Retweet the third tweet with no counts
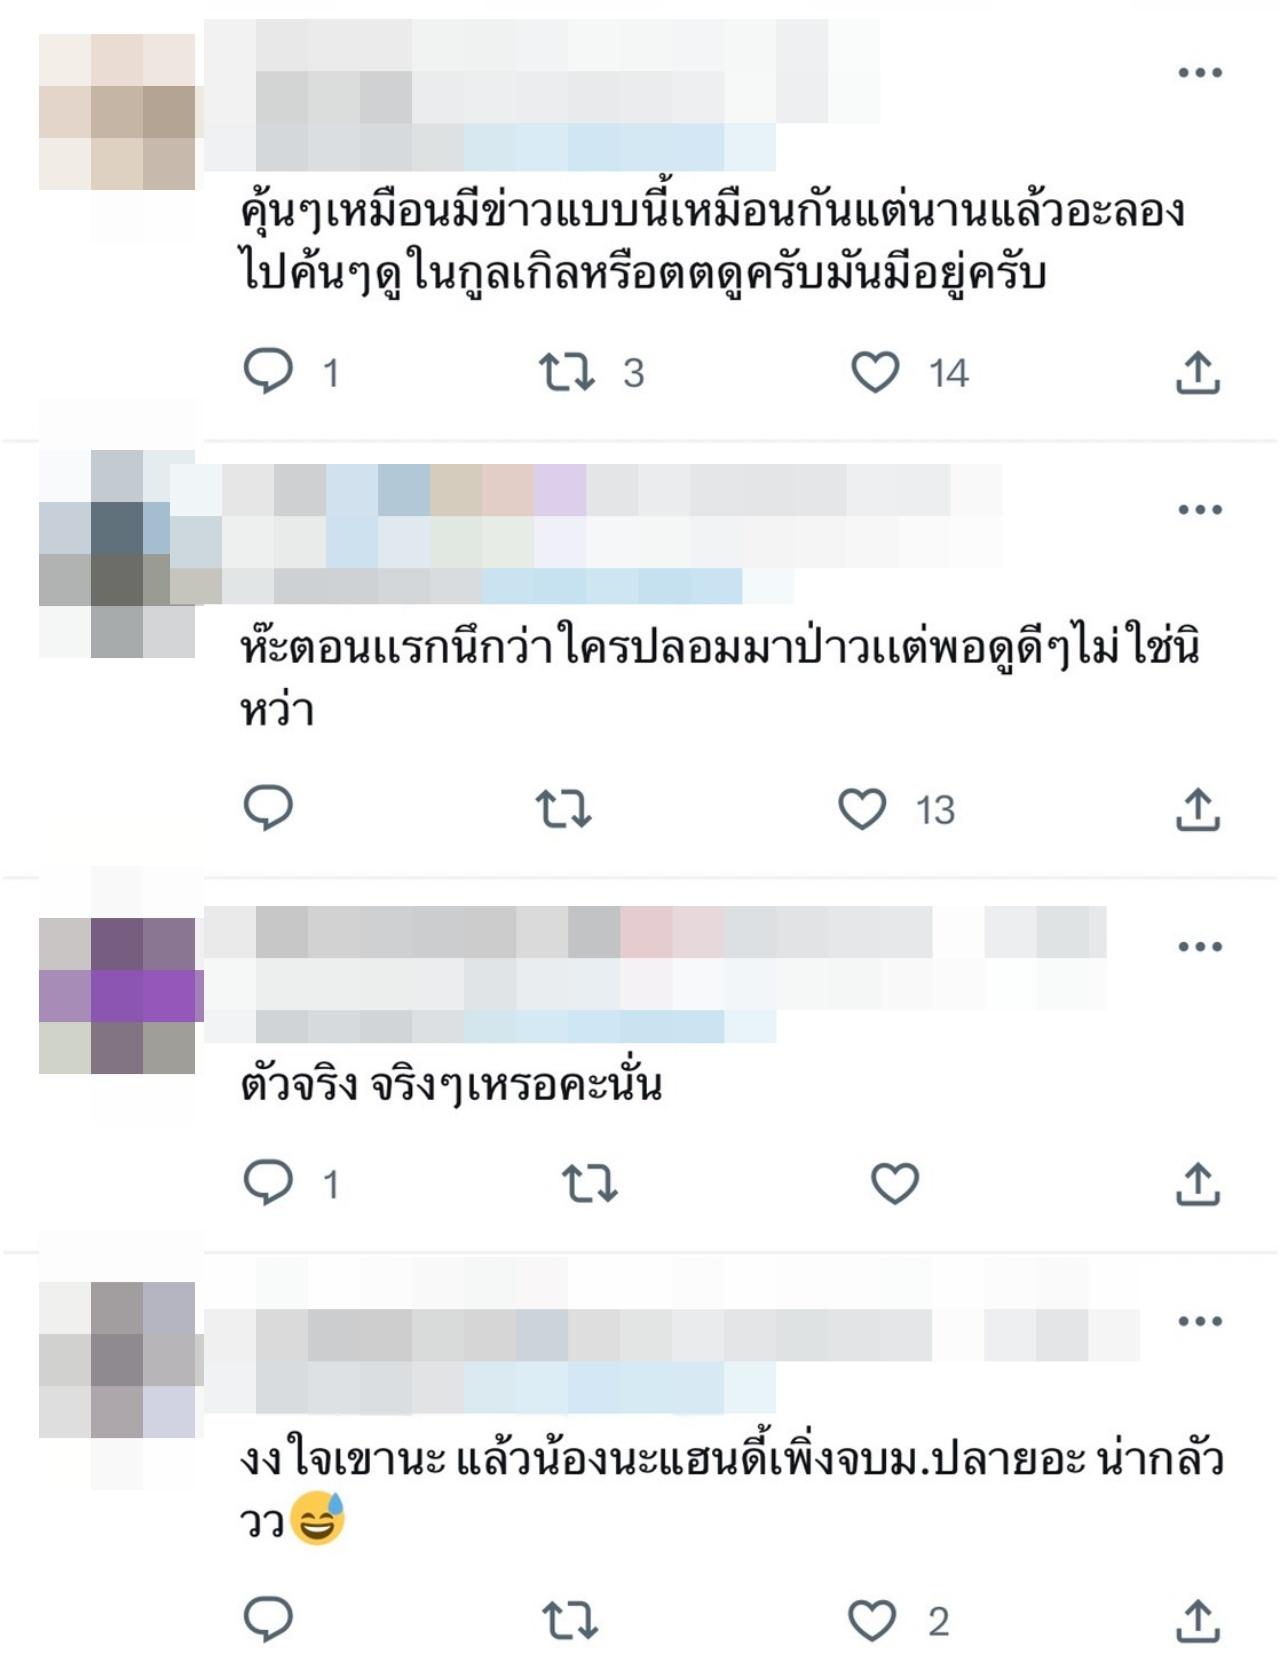Image resolution: width=1280 pixels, height=1678 pixels. tap(589, 1184)
